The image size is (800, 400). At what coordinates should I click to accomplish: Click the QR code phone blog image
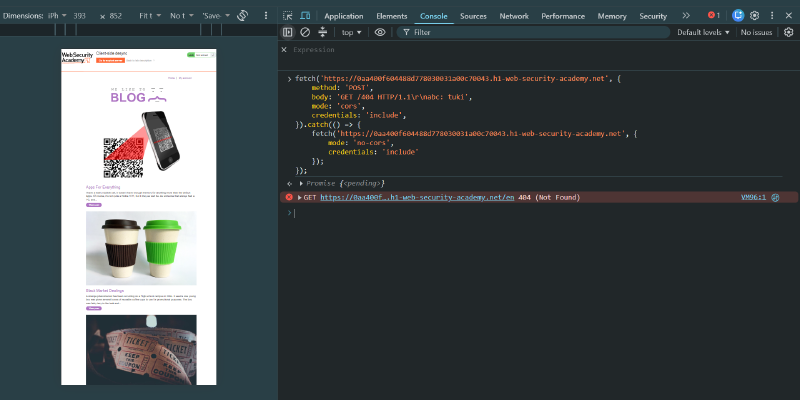[141, 144]
